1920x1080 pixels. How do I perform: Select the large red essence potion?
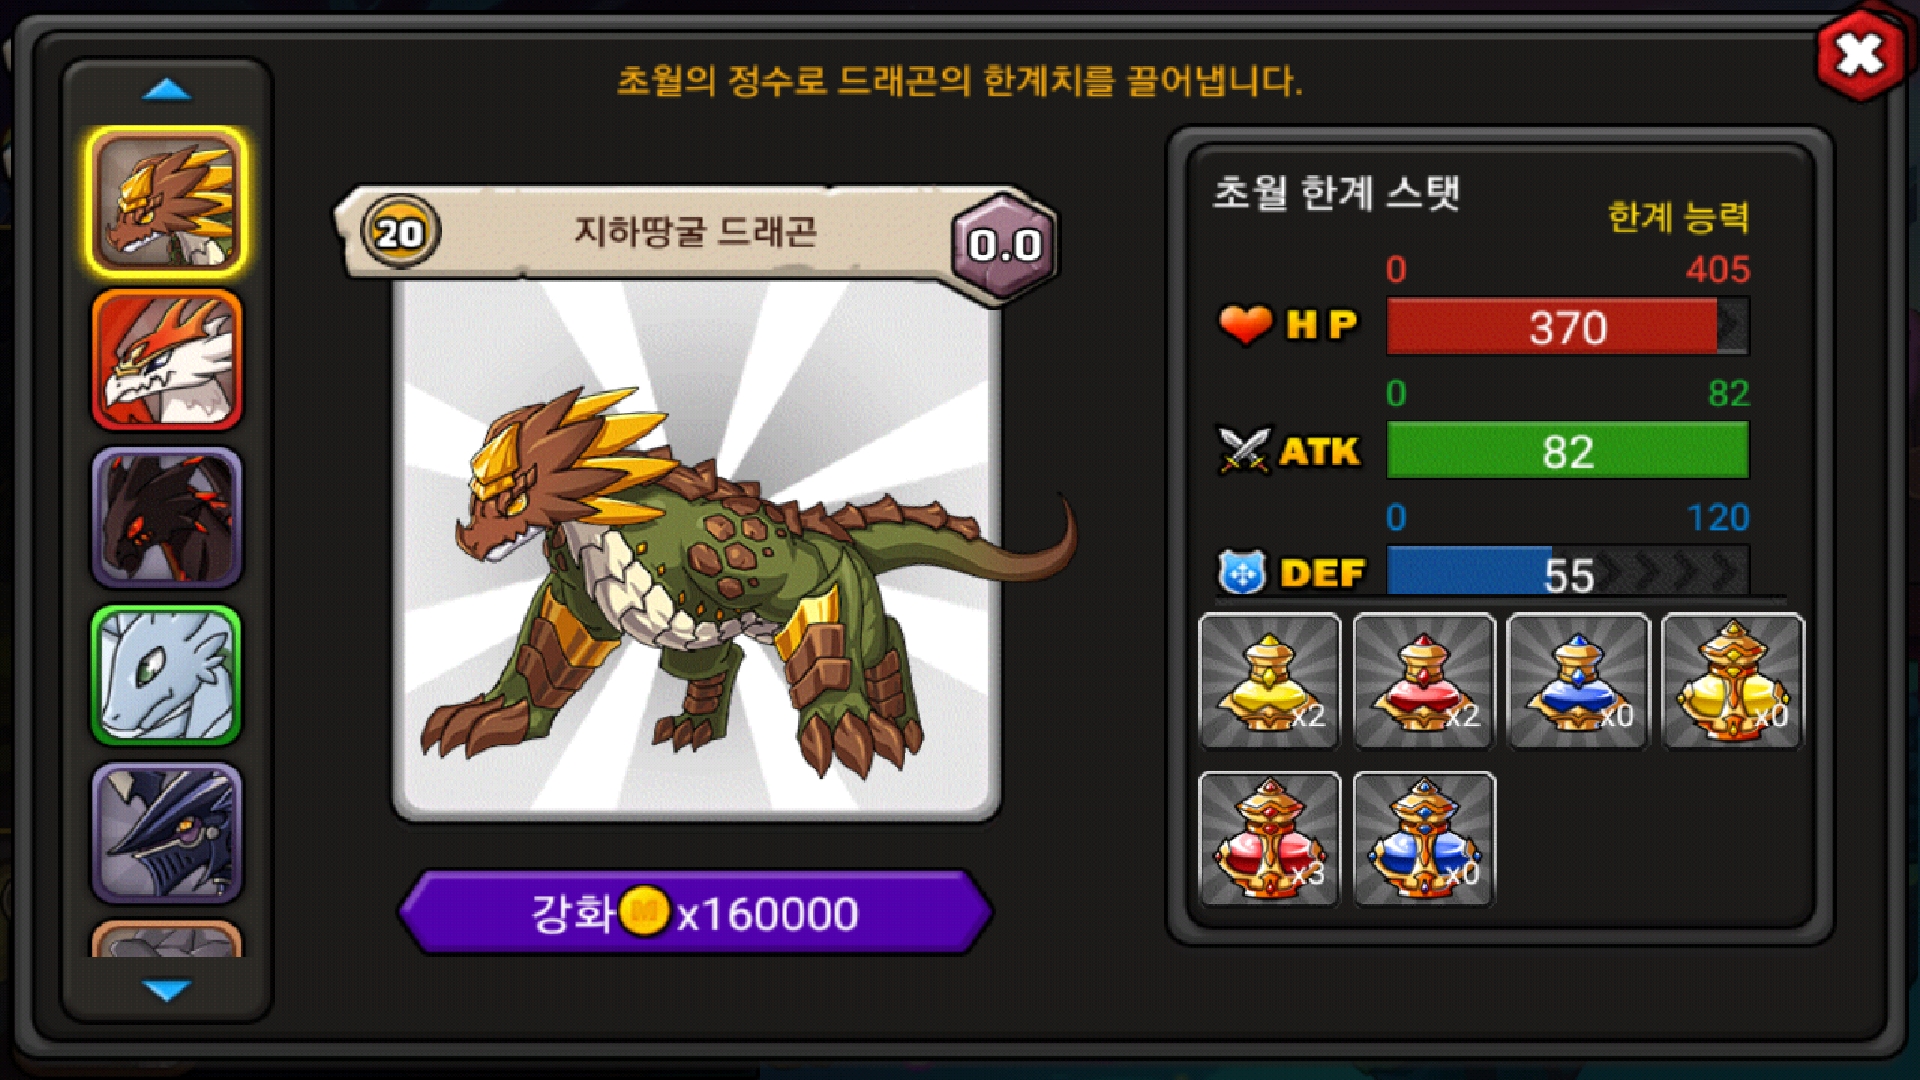[1269, 839]
